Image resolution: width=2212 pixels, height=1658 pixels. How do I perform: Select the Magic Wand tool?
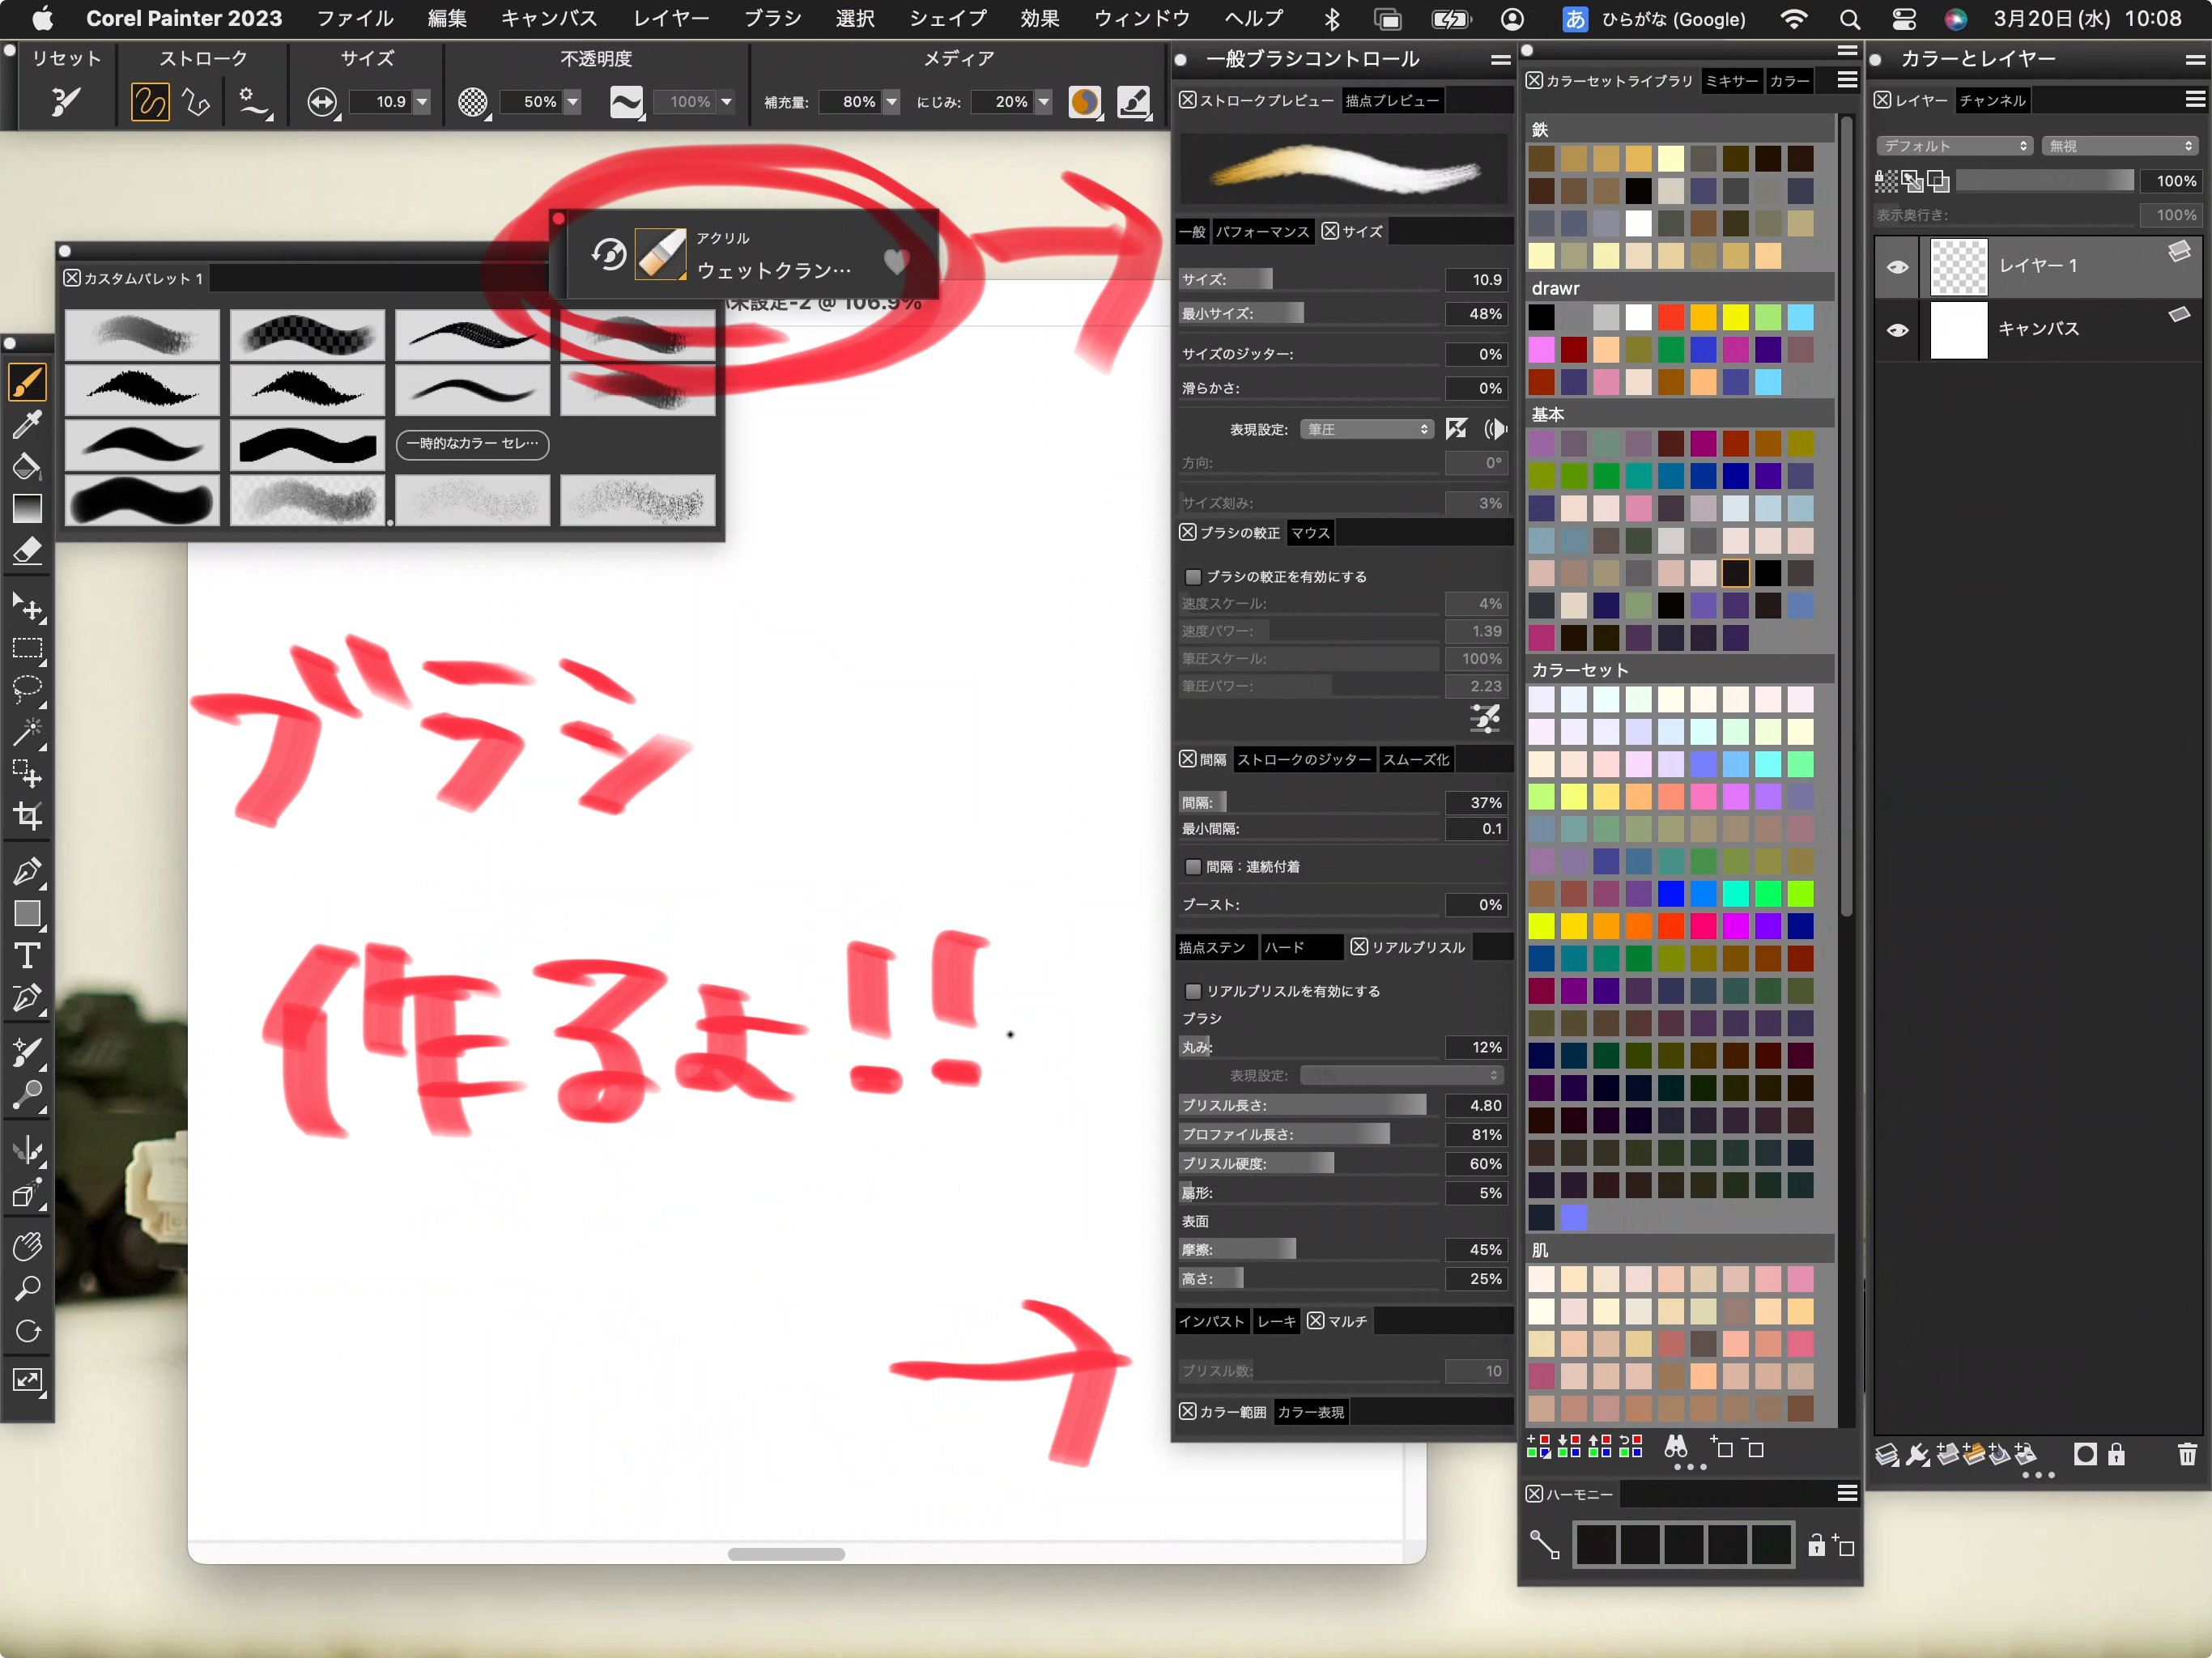click(x=27, y=732)
